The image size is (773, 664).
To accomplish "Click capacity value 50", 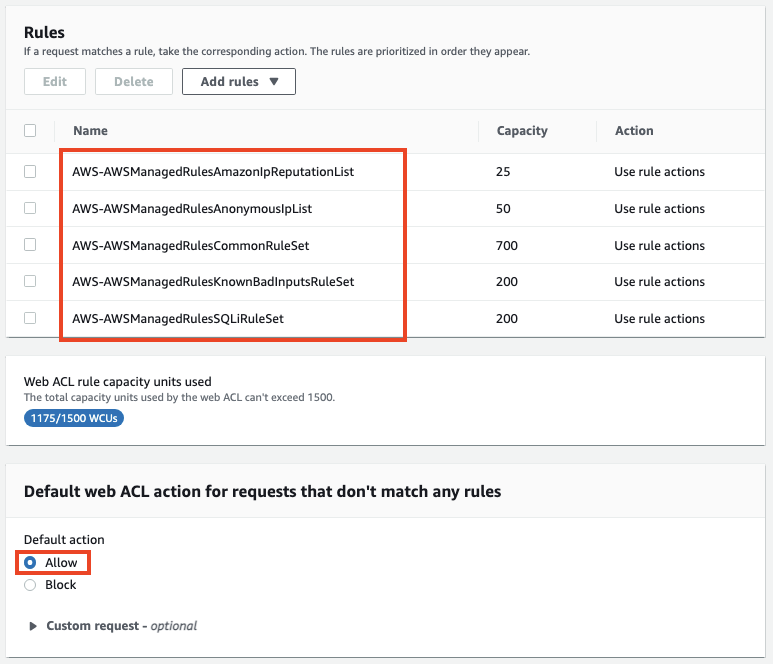I will coord(503,209).
